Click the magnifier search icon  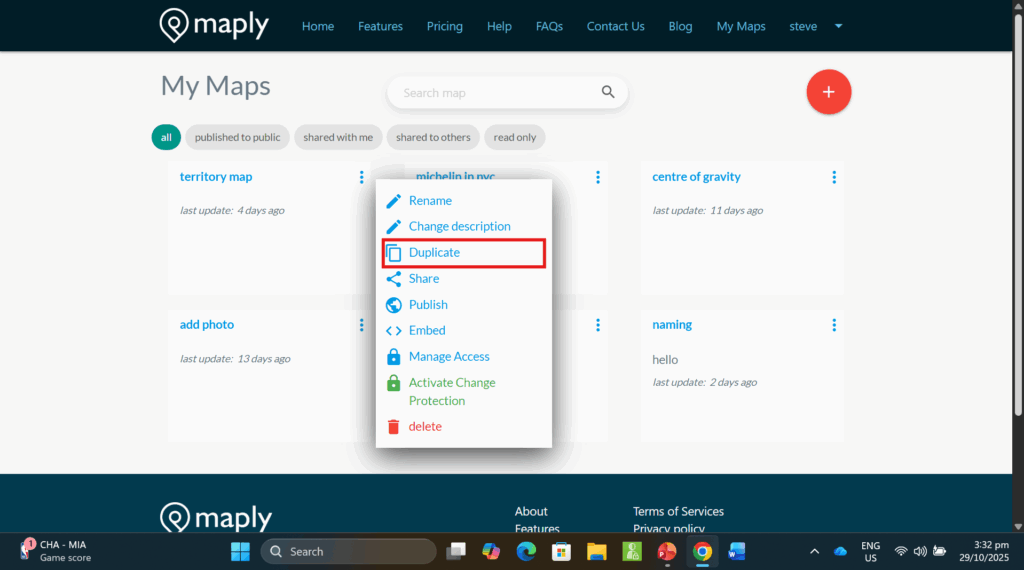point(608,93)
